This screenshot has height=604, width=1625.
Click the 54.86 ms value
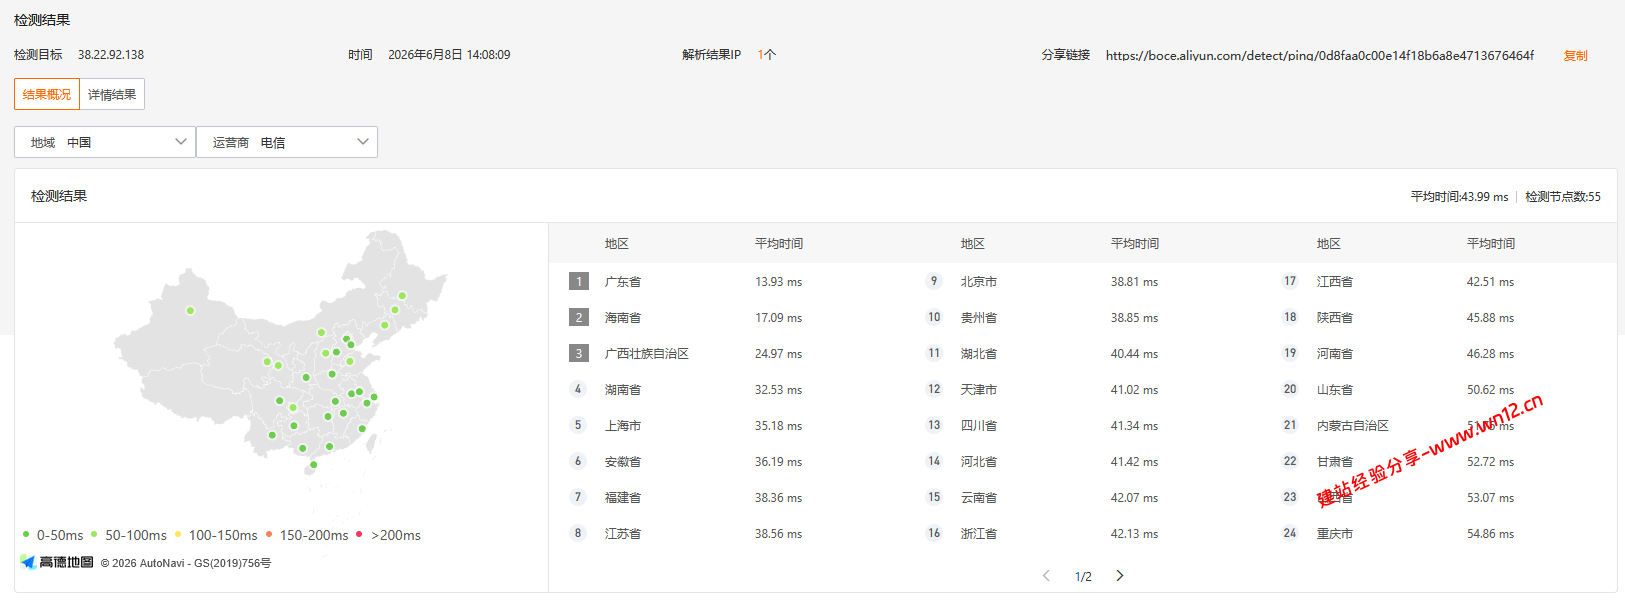coord(1490,534)
